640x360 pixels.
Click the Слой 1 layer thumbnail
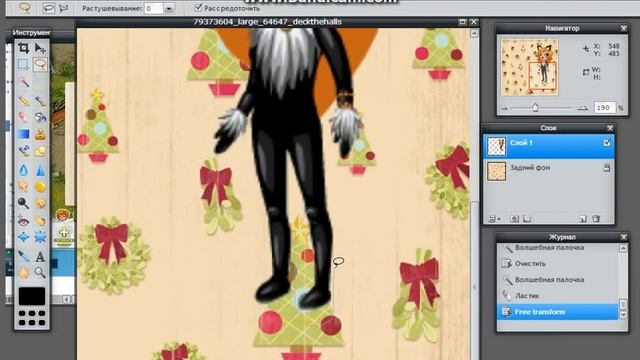point(497,146)
